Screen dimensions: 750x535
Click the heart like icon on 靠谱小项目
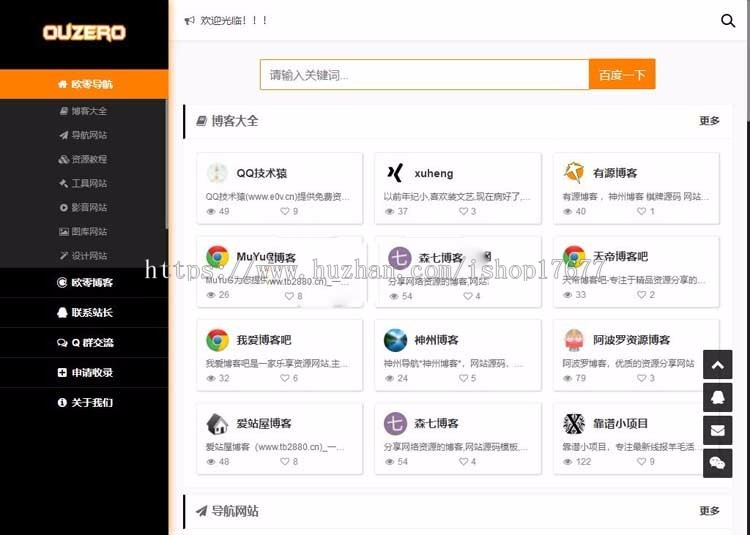642,462
